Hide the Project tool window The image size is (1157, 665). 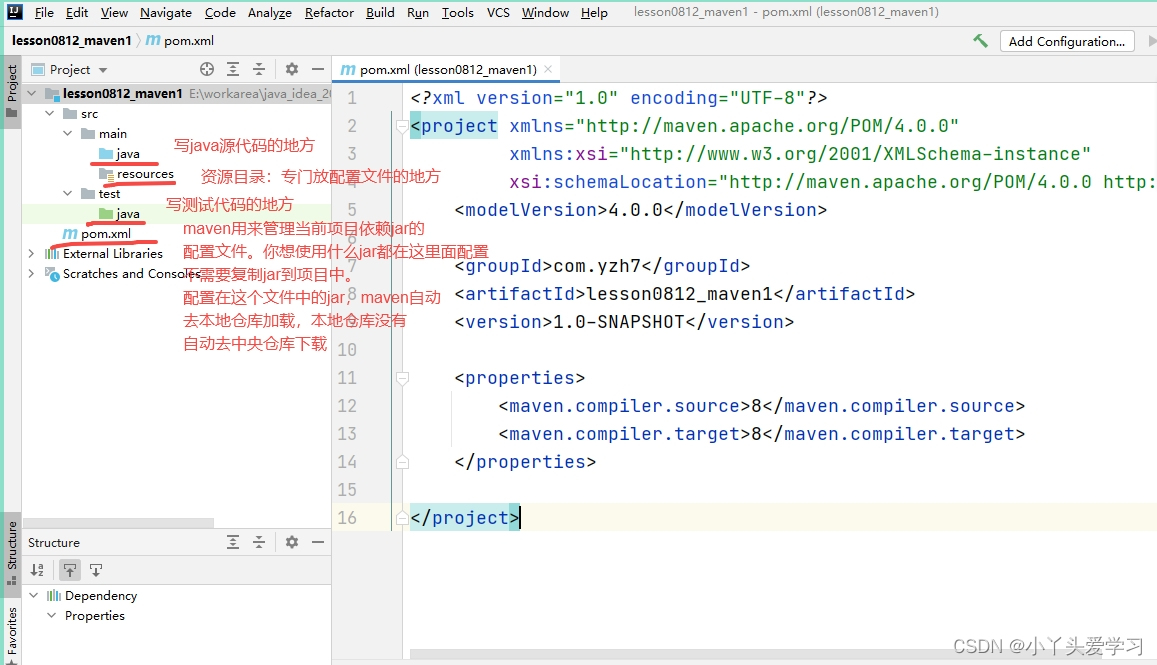318,69
